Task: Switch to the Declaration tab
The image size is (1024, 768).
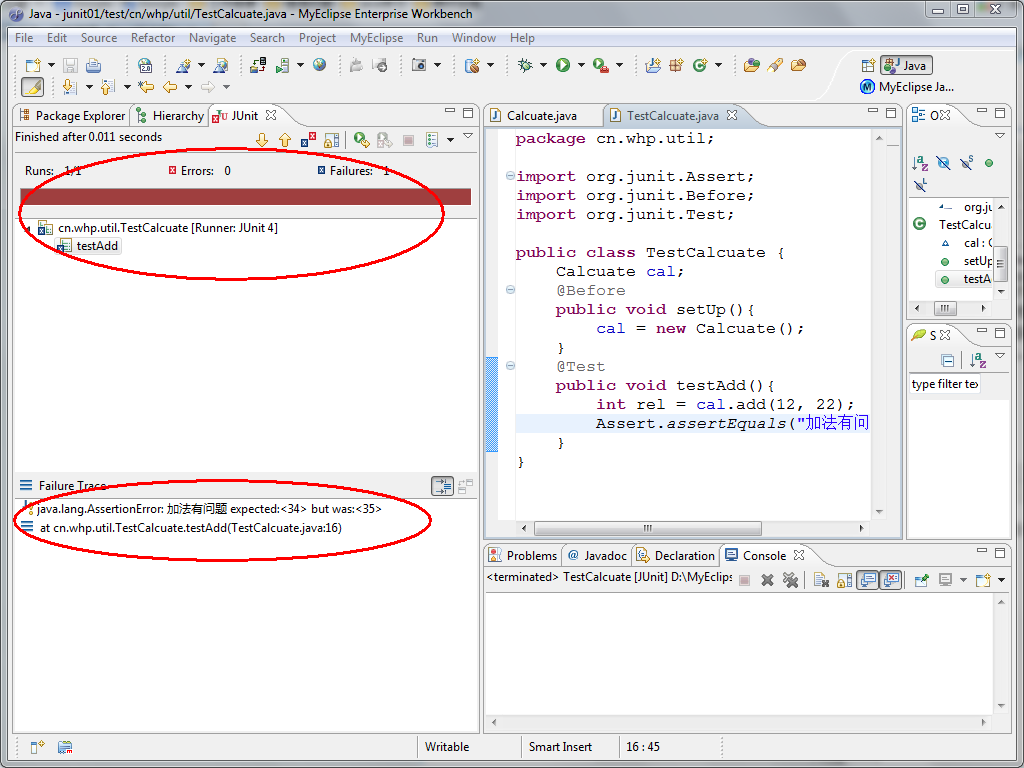Action: tap(676, 556)
